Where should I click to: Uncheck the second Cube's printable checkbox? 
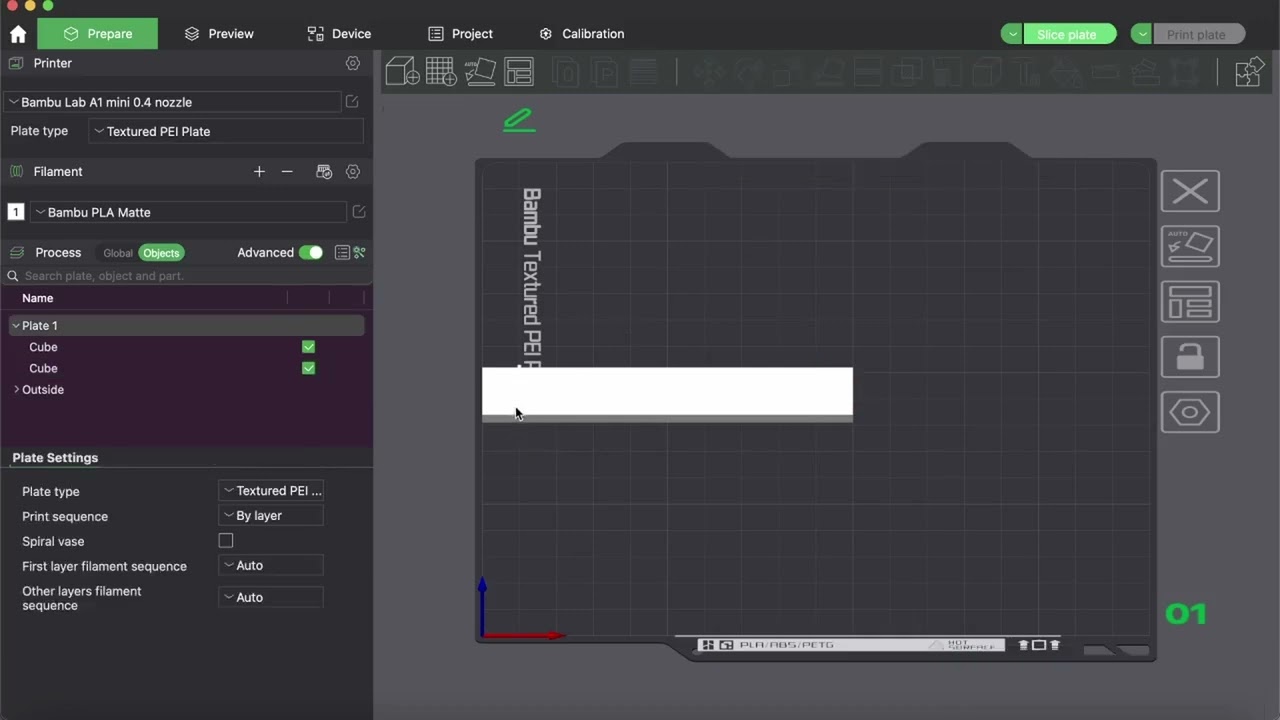click(x=308, y=368)
